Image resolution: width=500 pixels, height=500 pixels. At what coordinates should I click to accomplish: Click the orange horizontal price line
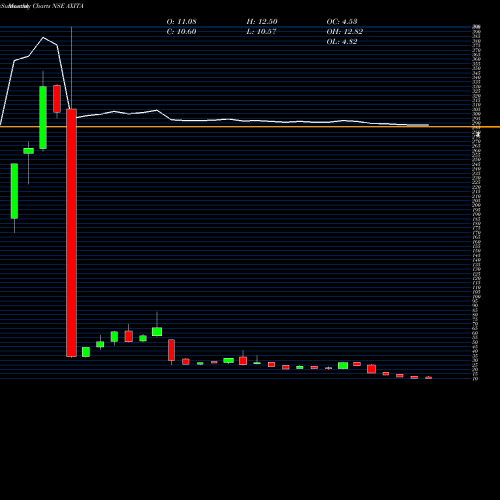tap(250, 127)
